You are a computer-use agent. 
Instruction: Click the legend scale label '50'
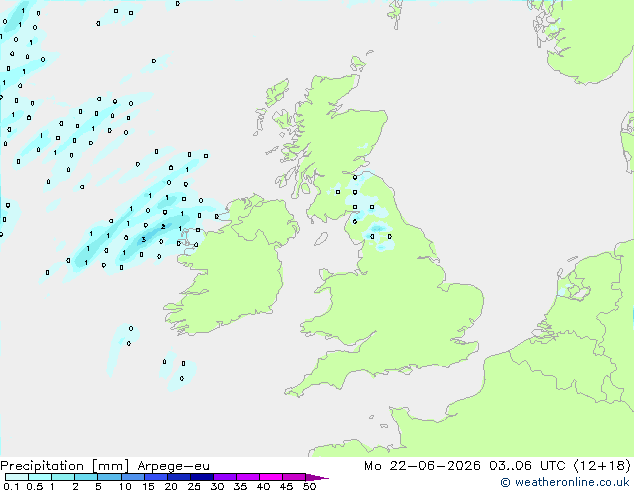pos(309,486)
